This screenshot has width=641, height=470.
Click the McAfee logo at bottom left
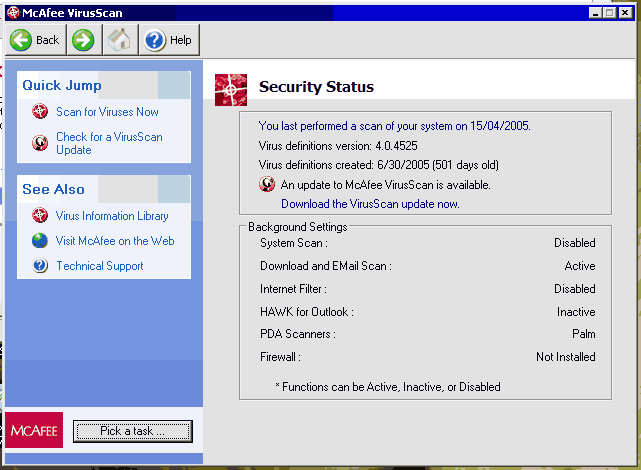click(x=36, y=430)
